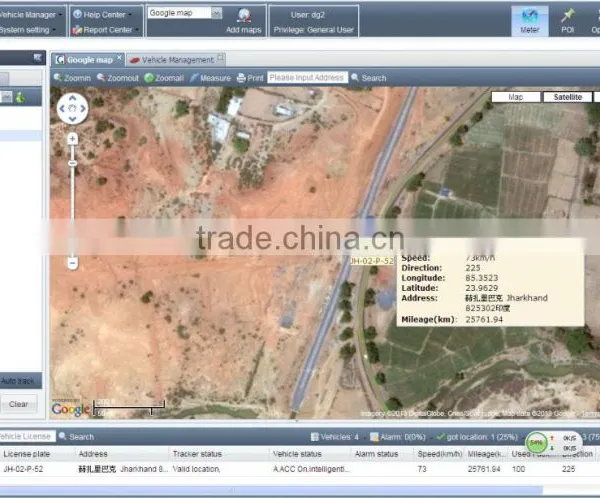The image size is (600, 498).
Task: Click the A.ACC On vehicle status cell
Action: (x=311, y=469)
